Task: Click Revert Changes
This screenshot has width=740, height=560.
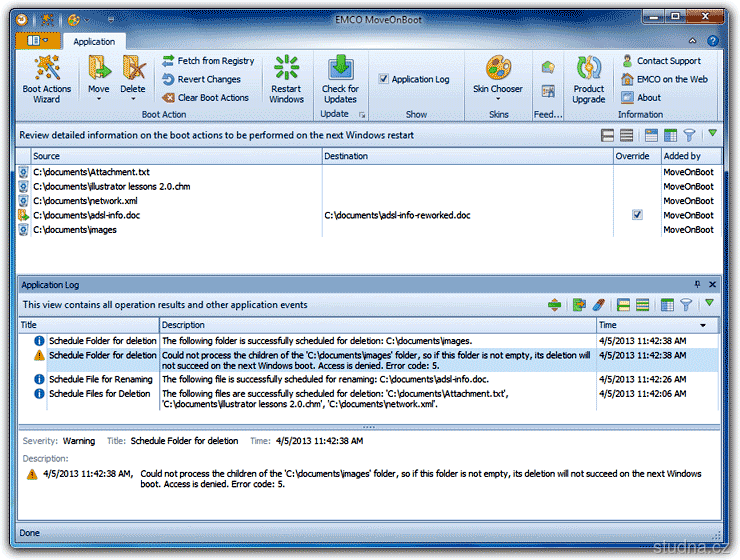Action: (208, 79)
